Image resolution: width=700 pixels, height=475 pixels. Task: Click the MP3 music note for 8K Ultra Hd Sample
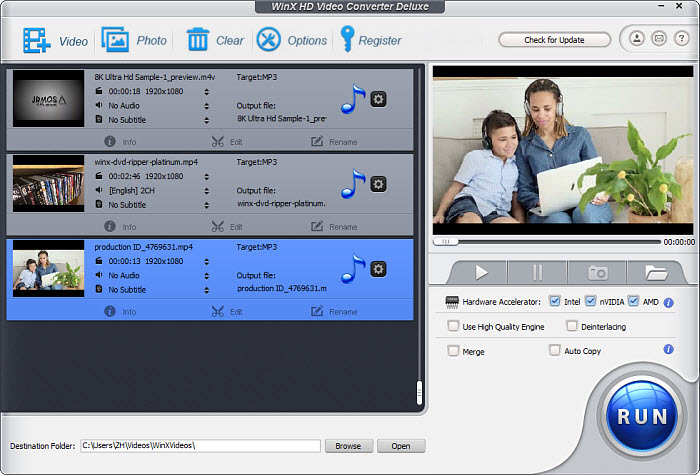tap(353, 99)
